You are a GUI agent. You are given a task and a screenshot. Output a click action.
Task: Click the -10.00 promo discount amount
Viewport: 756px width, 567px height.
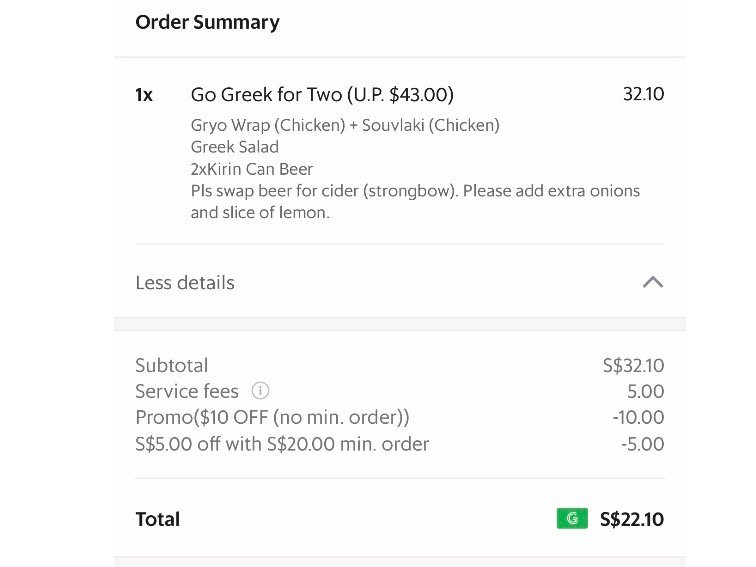tap(638, 418)
